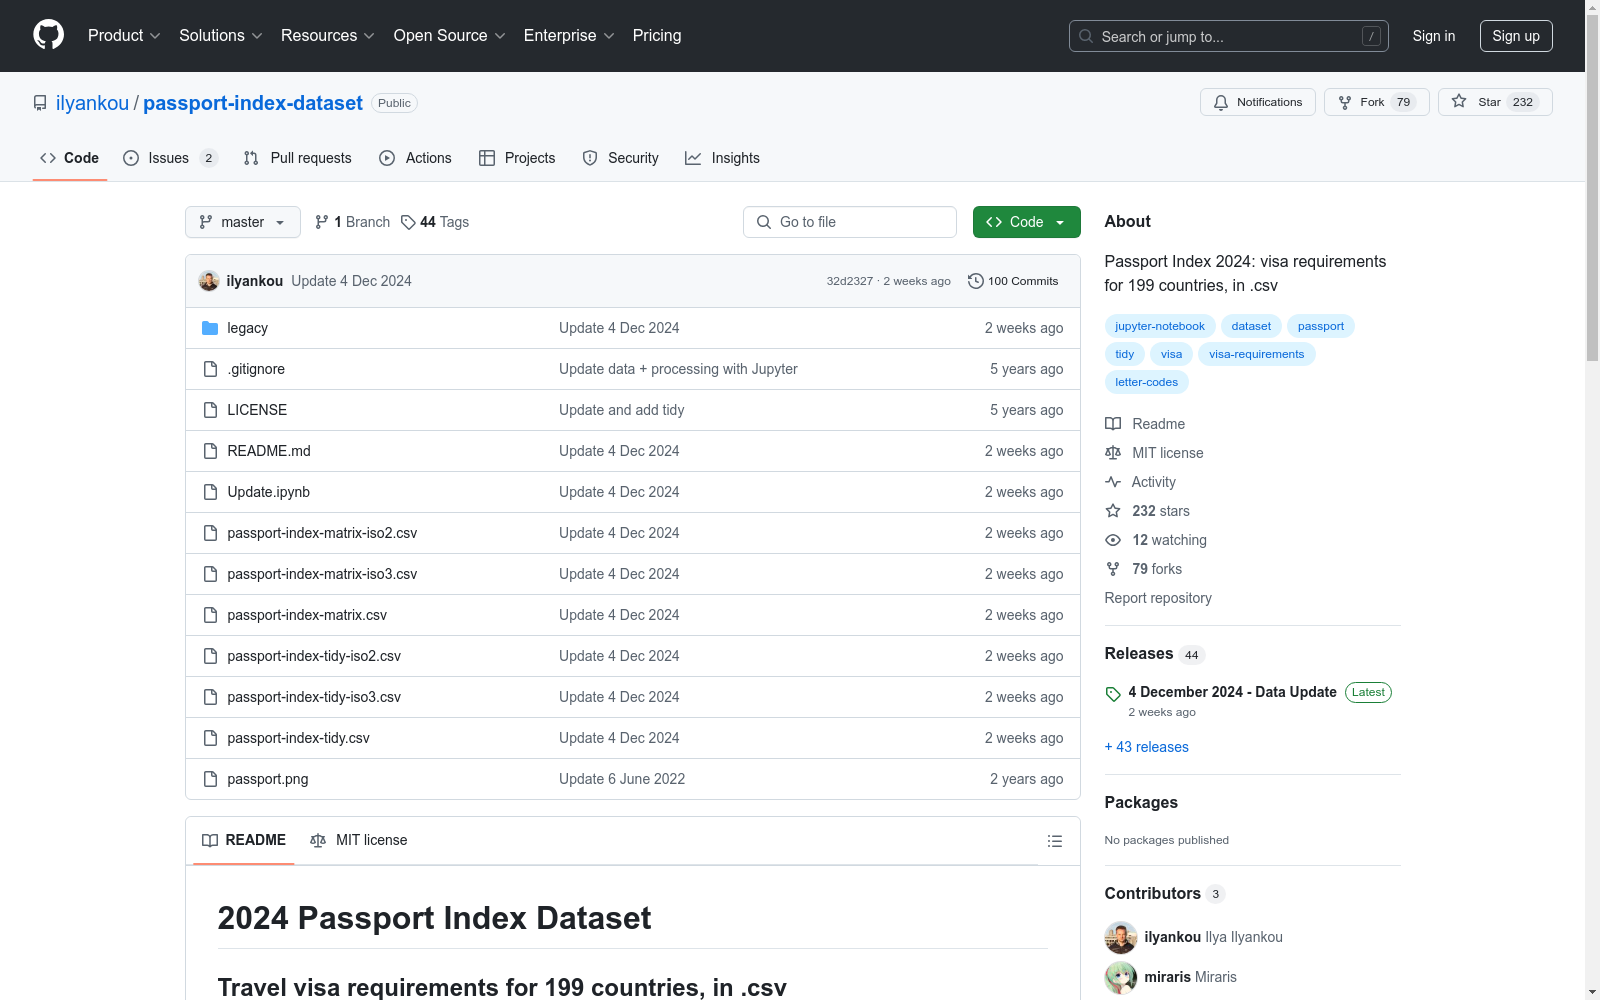Click the tag icon next to latest release
1600x1000 pixels.
click(1113, 694)
